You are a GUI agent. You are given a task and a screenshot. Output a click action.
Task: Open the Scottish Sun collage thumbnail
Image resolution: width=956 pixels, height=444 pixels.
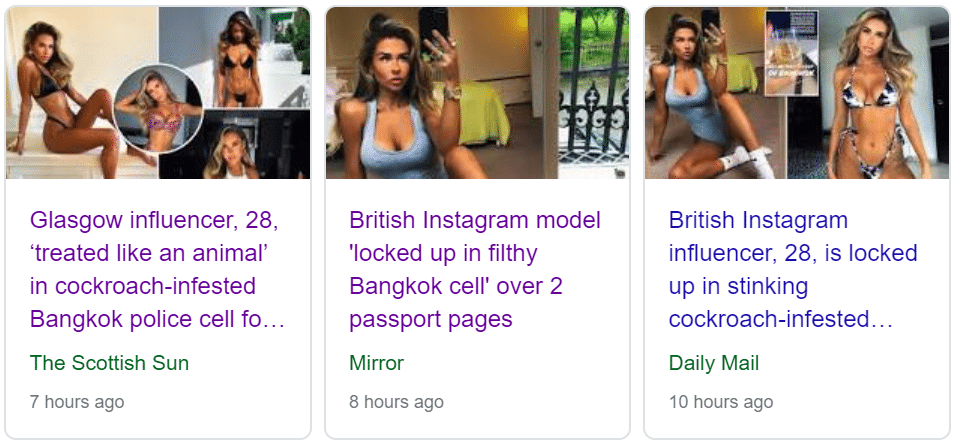pos(158,93)
